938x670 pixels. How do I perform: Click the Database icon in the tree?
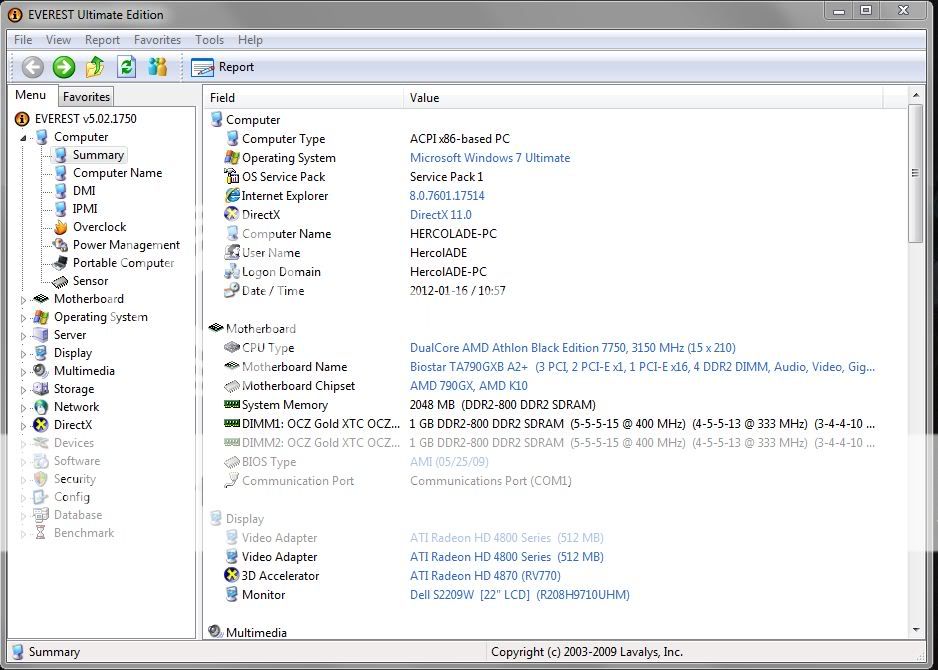41,514
